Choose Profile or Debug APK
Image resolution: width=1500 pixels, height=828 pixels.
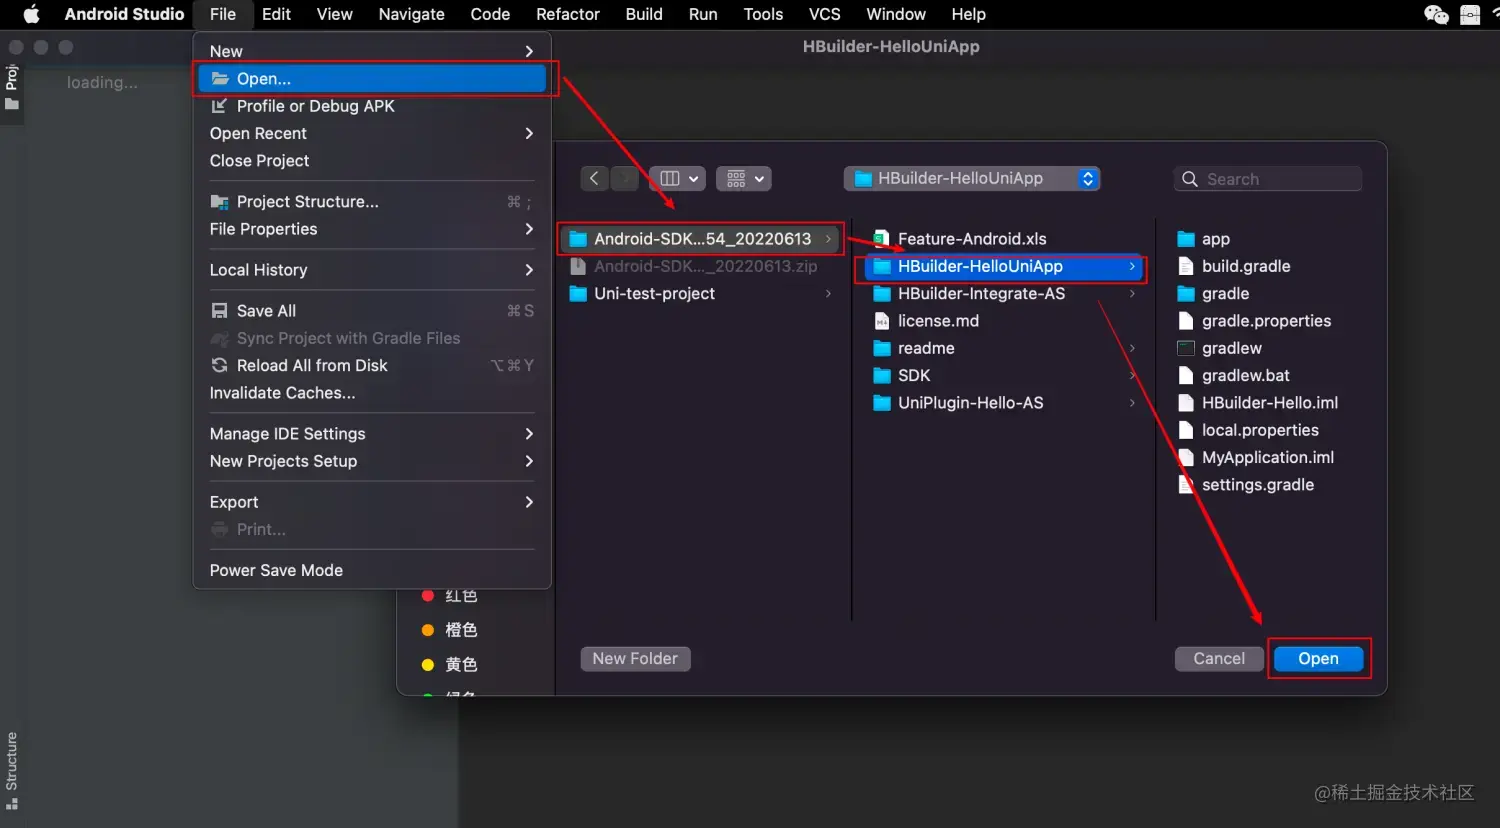pos(372,106)
